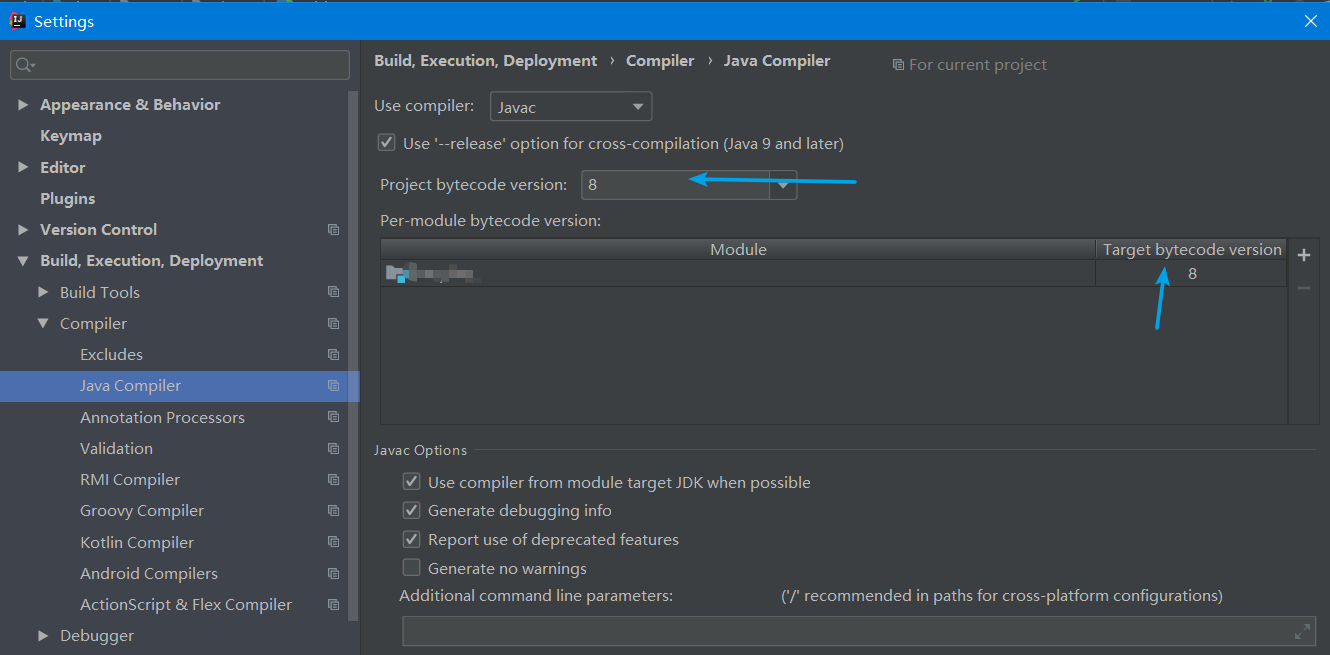The image size is (1330, 655).
Task: Open Groovy Compiler settings page
Action: (x=142, y=511)
